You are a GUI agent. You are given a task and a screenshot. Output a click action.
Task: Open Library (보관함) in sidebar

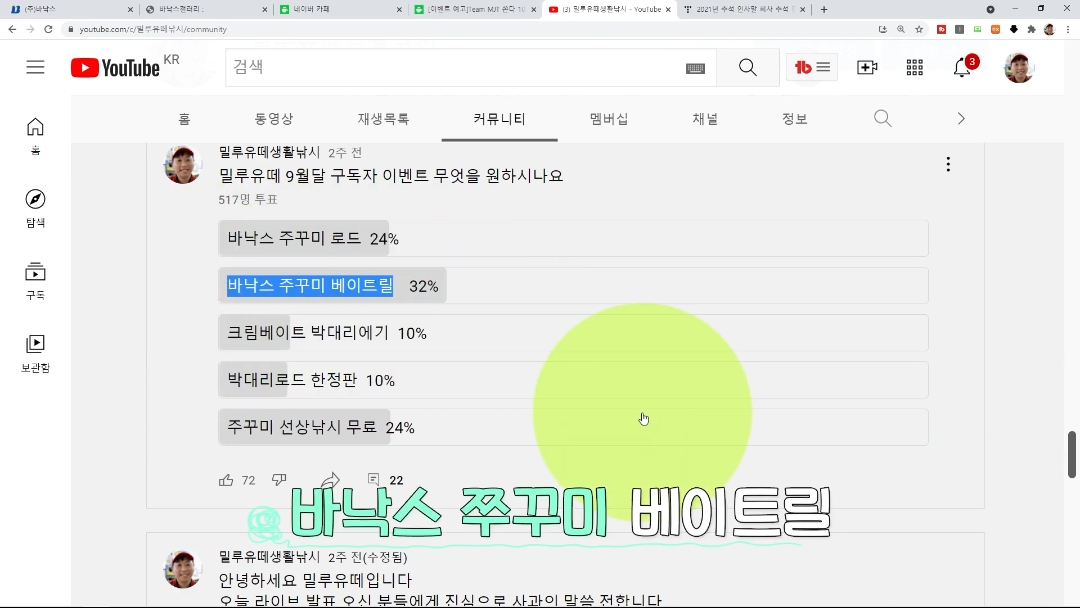tap(35, 353)
